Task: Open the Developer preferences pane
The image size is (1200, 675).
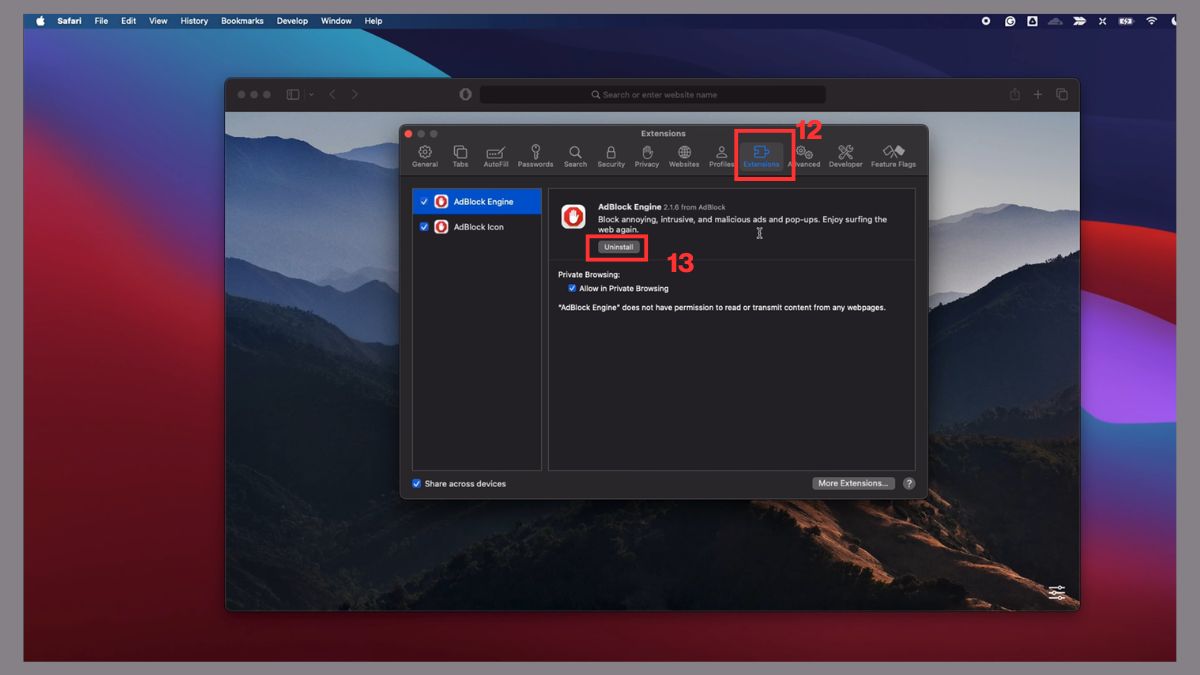Action: coord(845,156)
